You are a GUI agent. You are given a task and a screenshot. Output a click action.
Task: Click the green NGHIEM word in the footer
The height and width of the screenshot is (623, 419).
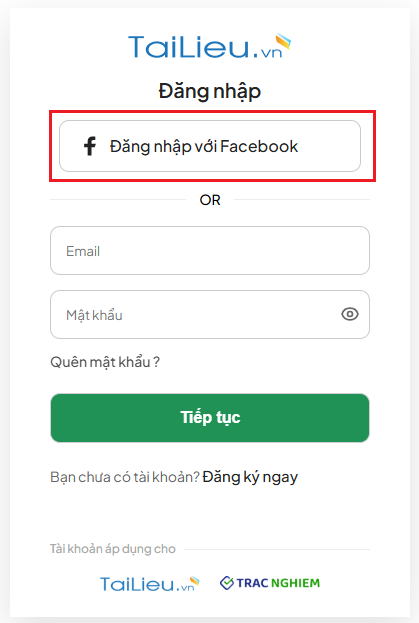click(295, 583)
